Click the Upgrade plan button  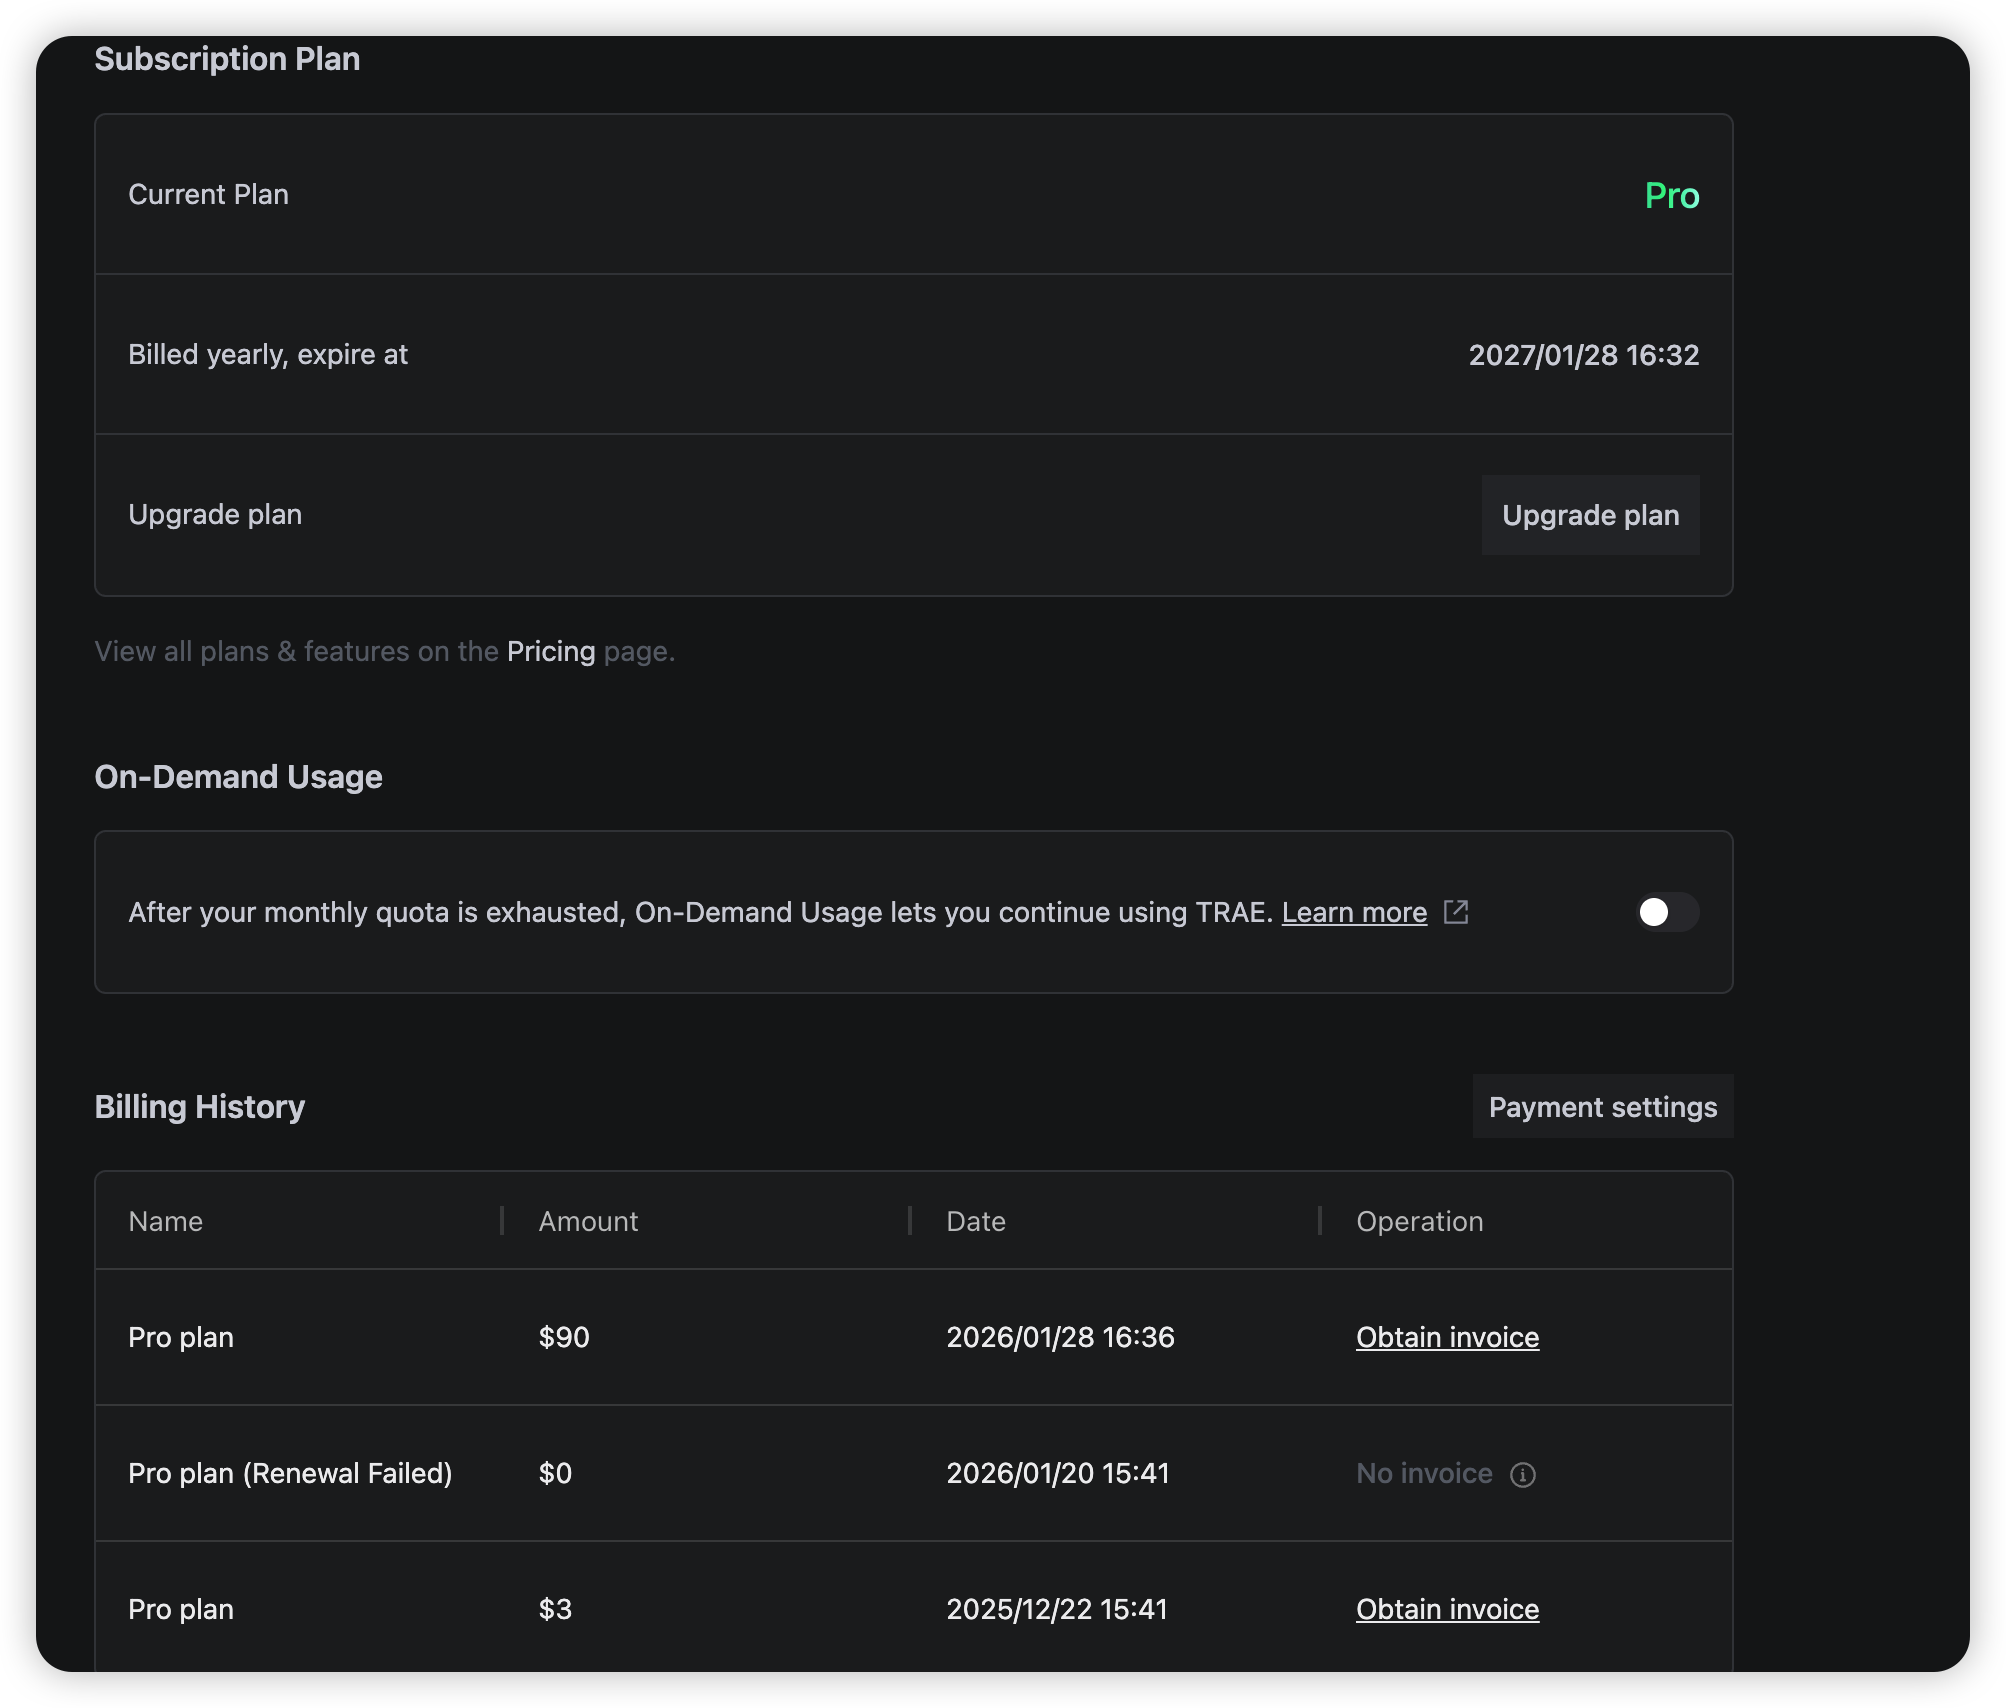(x=1590, y=515)
